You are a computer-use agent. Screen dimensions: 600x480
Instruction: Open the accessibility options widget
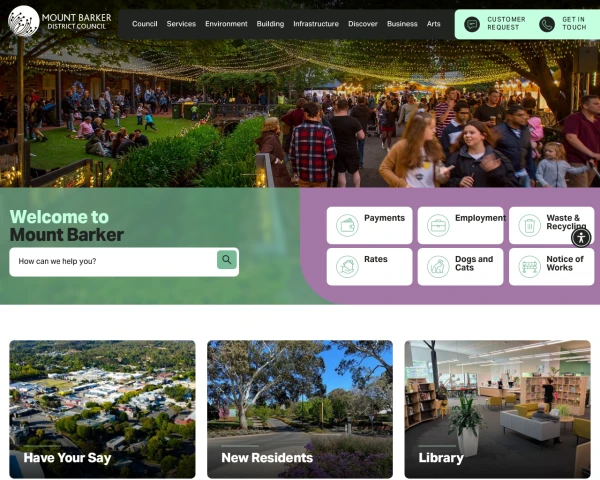(581, 237)
